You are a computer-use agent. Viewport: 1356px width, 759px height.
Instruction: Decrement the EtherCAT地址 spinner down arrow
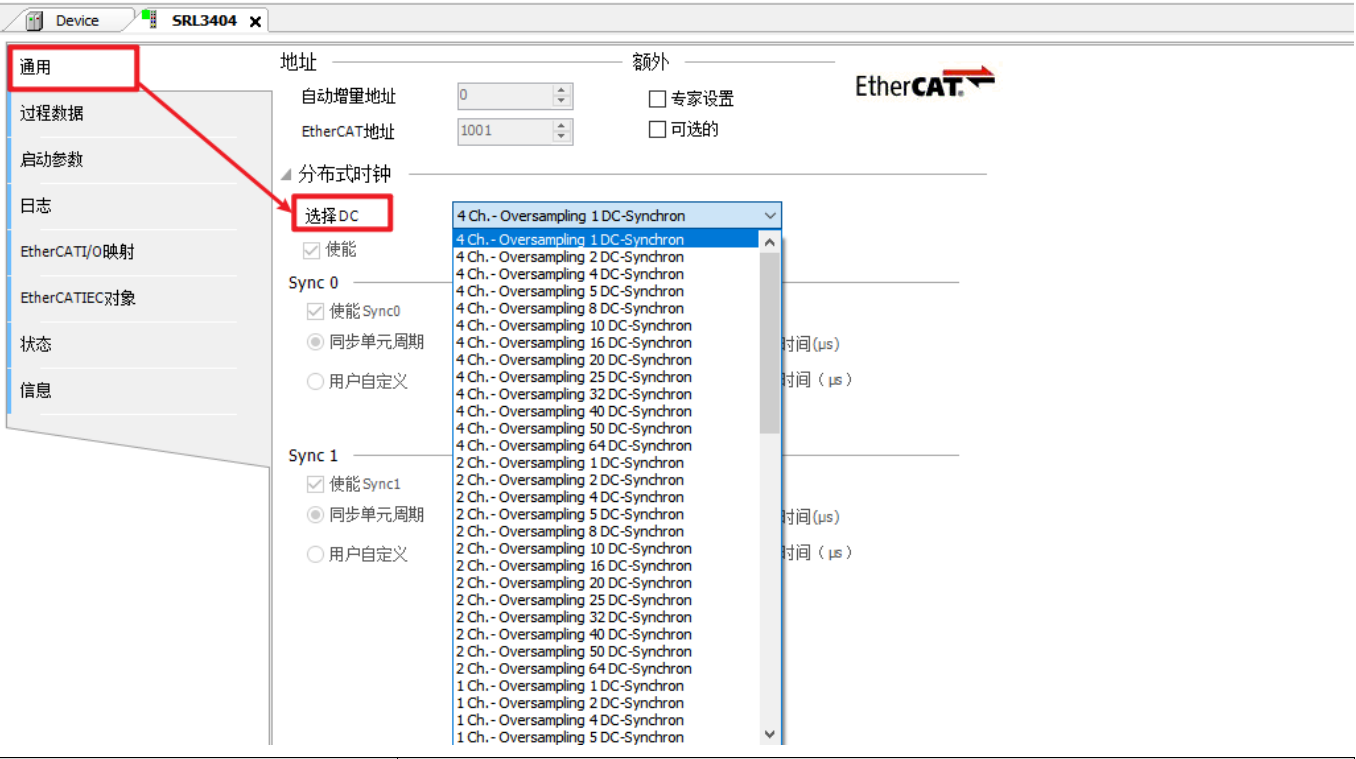point(561,137)
